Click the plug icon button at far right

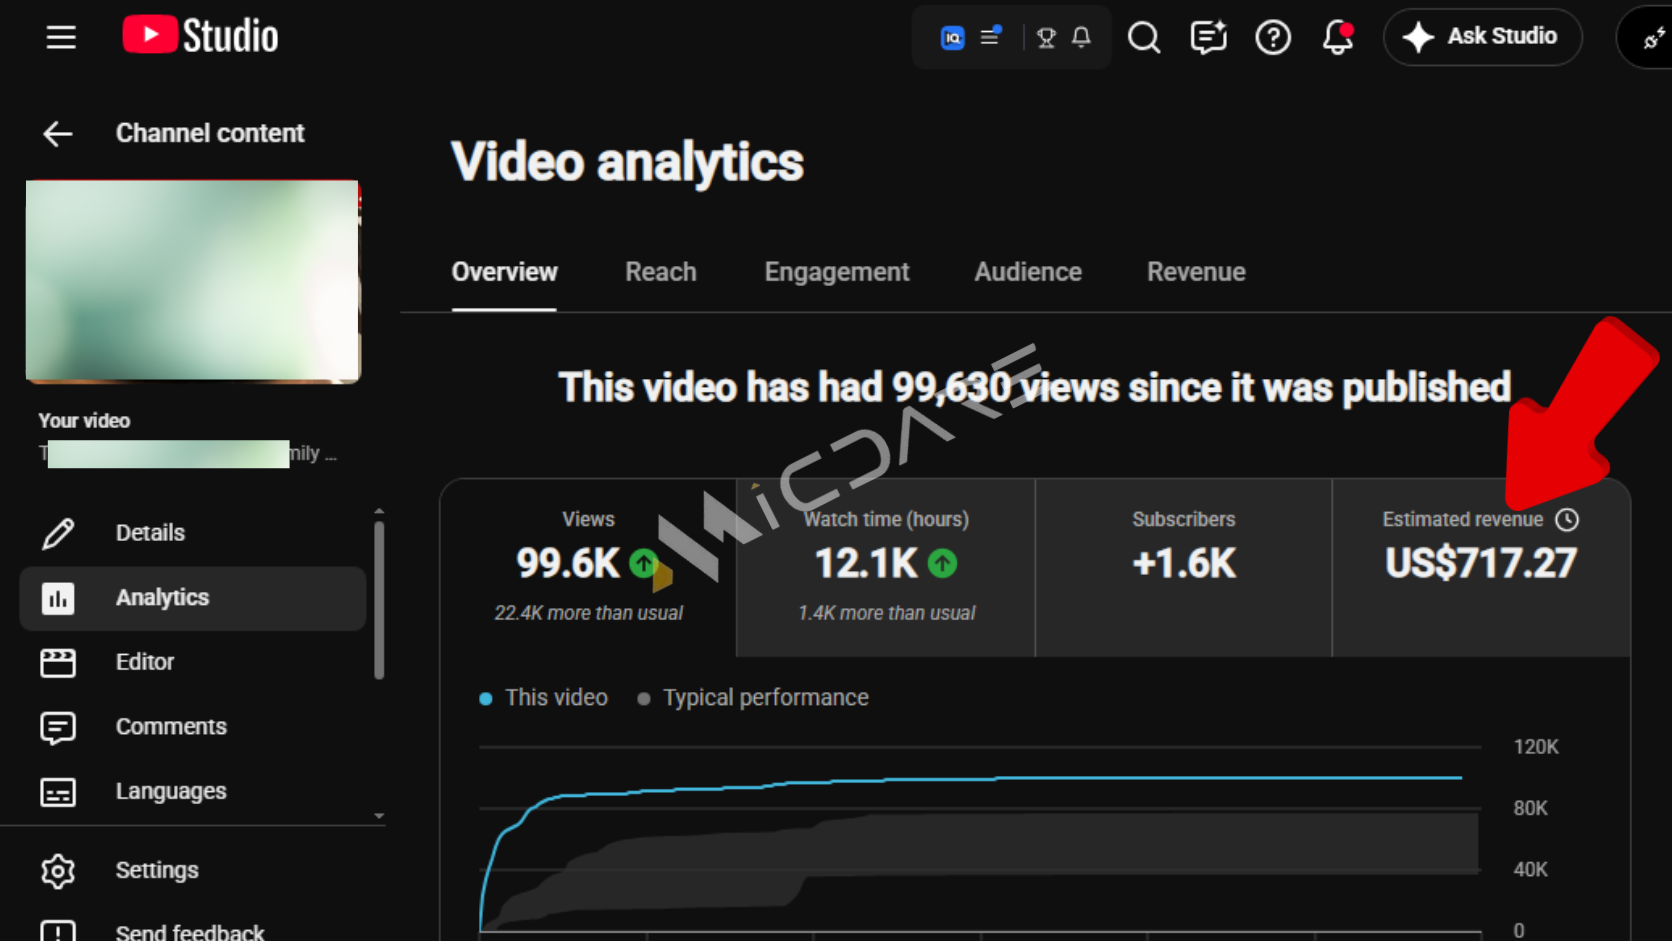pos(1652,38)
